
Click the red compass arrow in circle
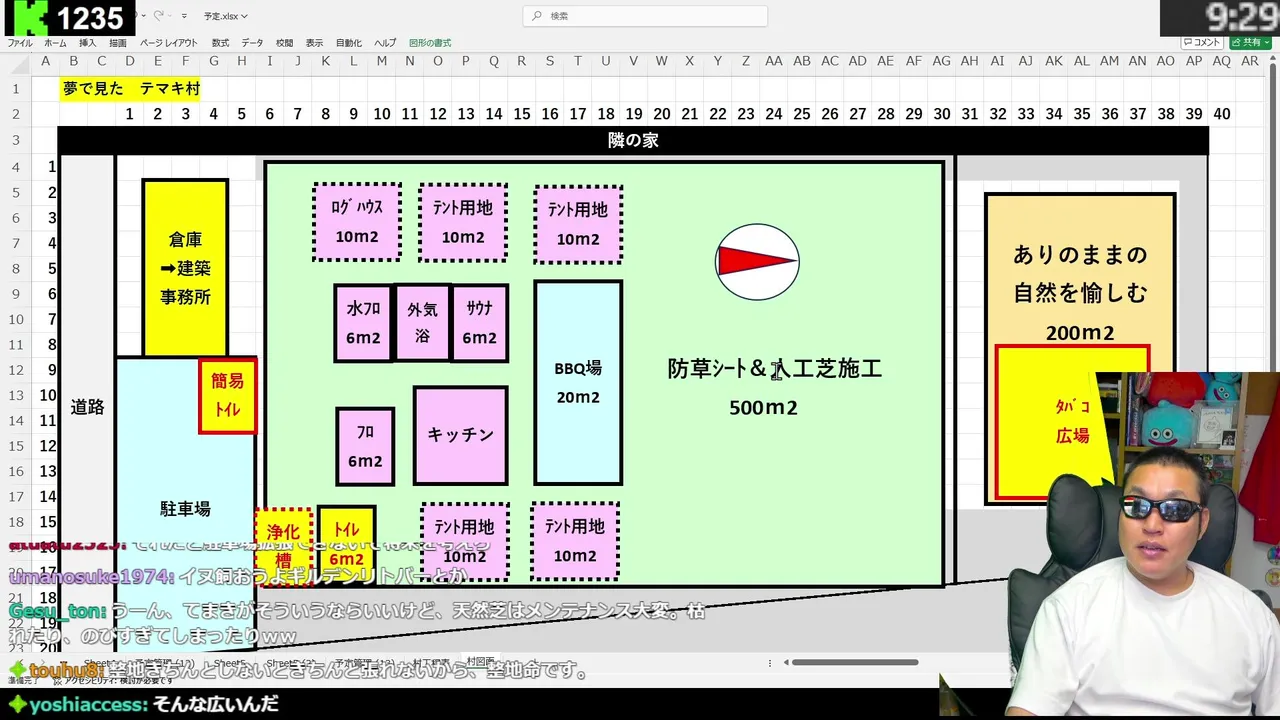pyautogui.click(x=757, y=262)
